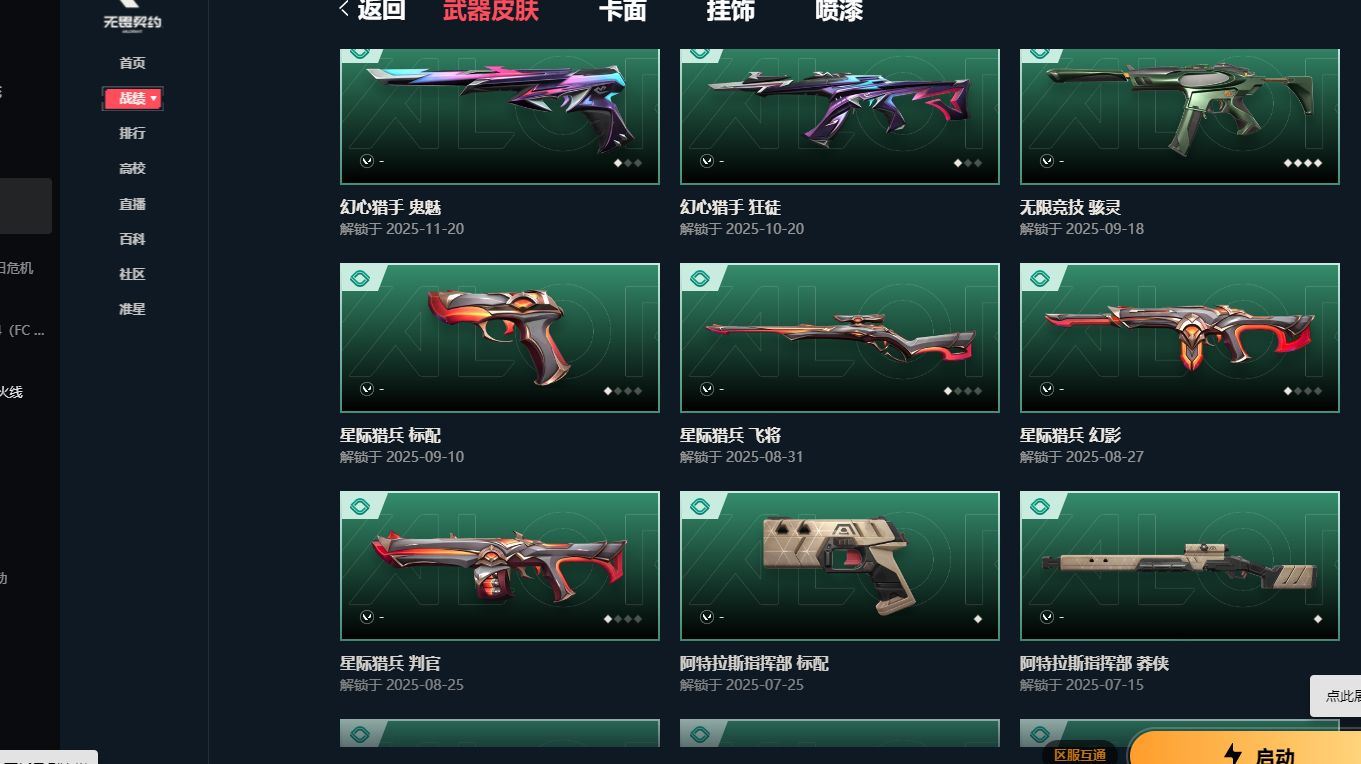Click corner badge icon on 星际猎兵 标配 card
The image size is (1361, 764).
360,279
